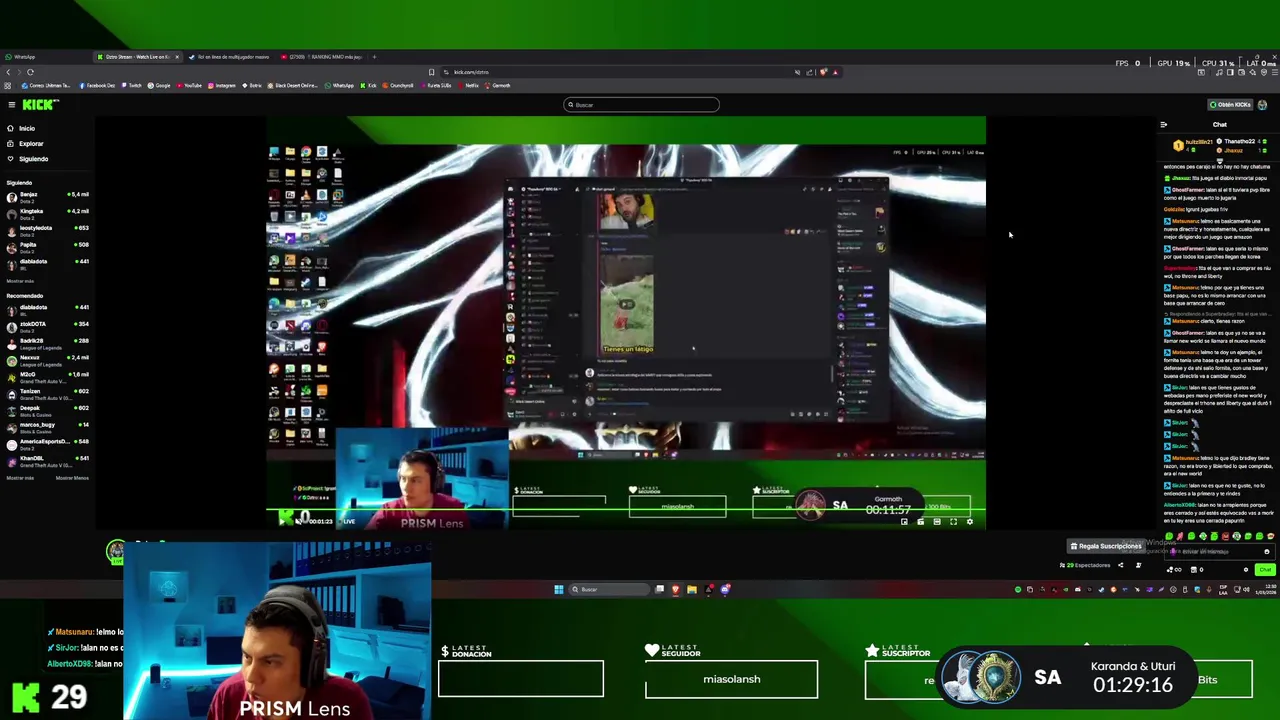Open leostyledota channel

[x=47, y=229]
